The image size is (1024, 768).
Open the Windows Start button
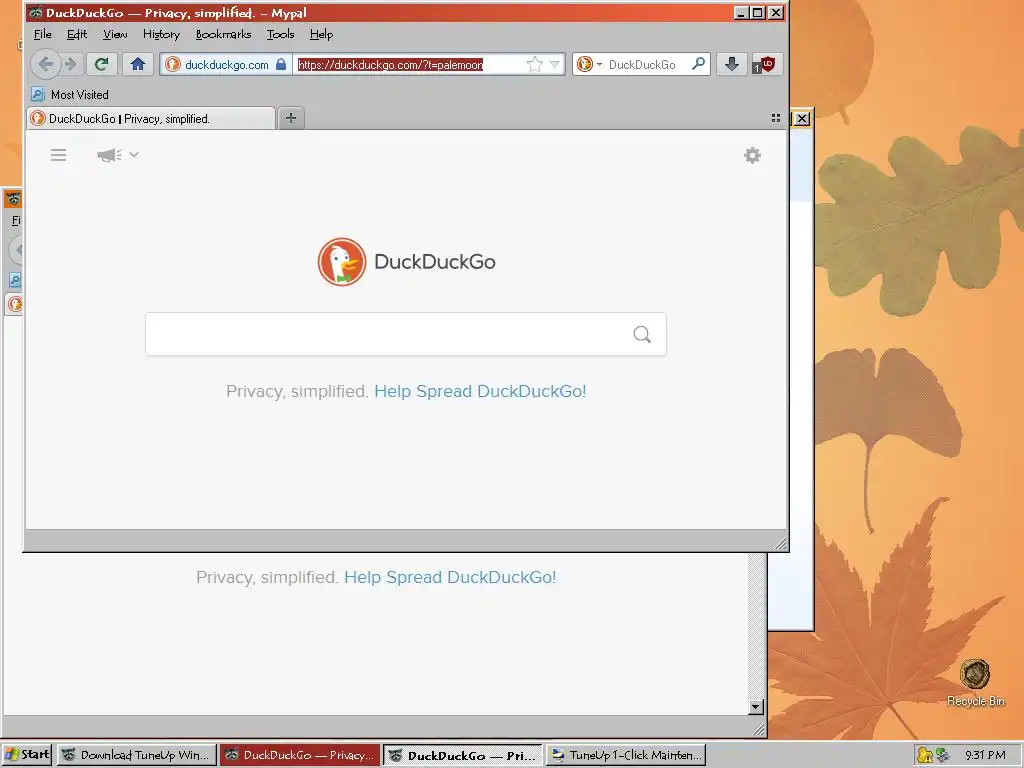(27, 755)
